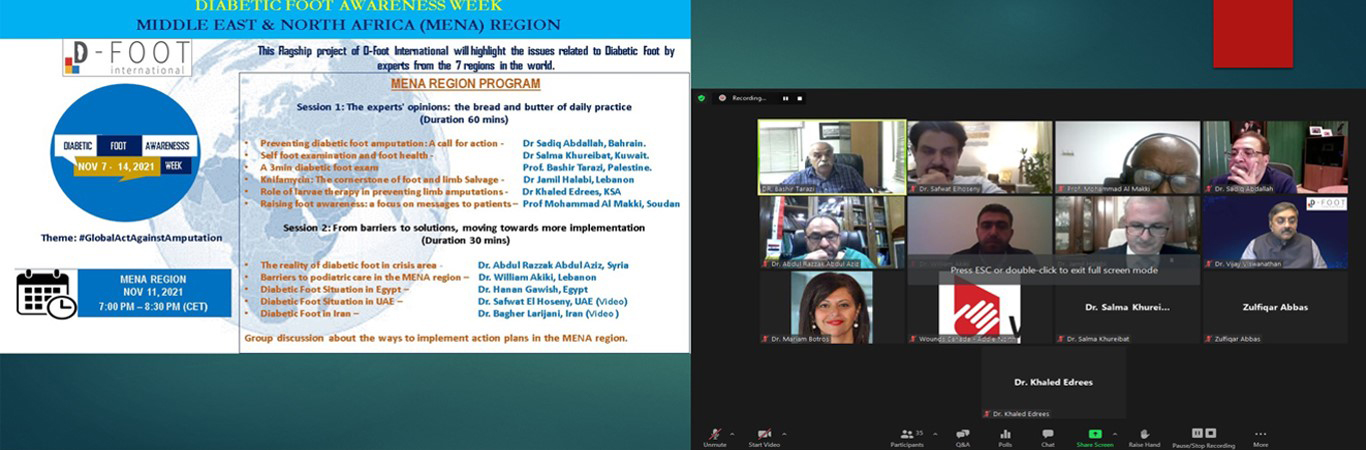Click the muted mic icon on Dr. Mariam Botros's label
Image resolution: width=1366 pixels, height=450 pixels.
(x=766, y=339)
